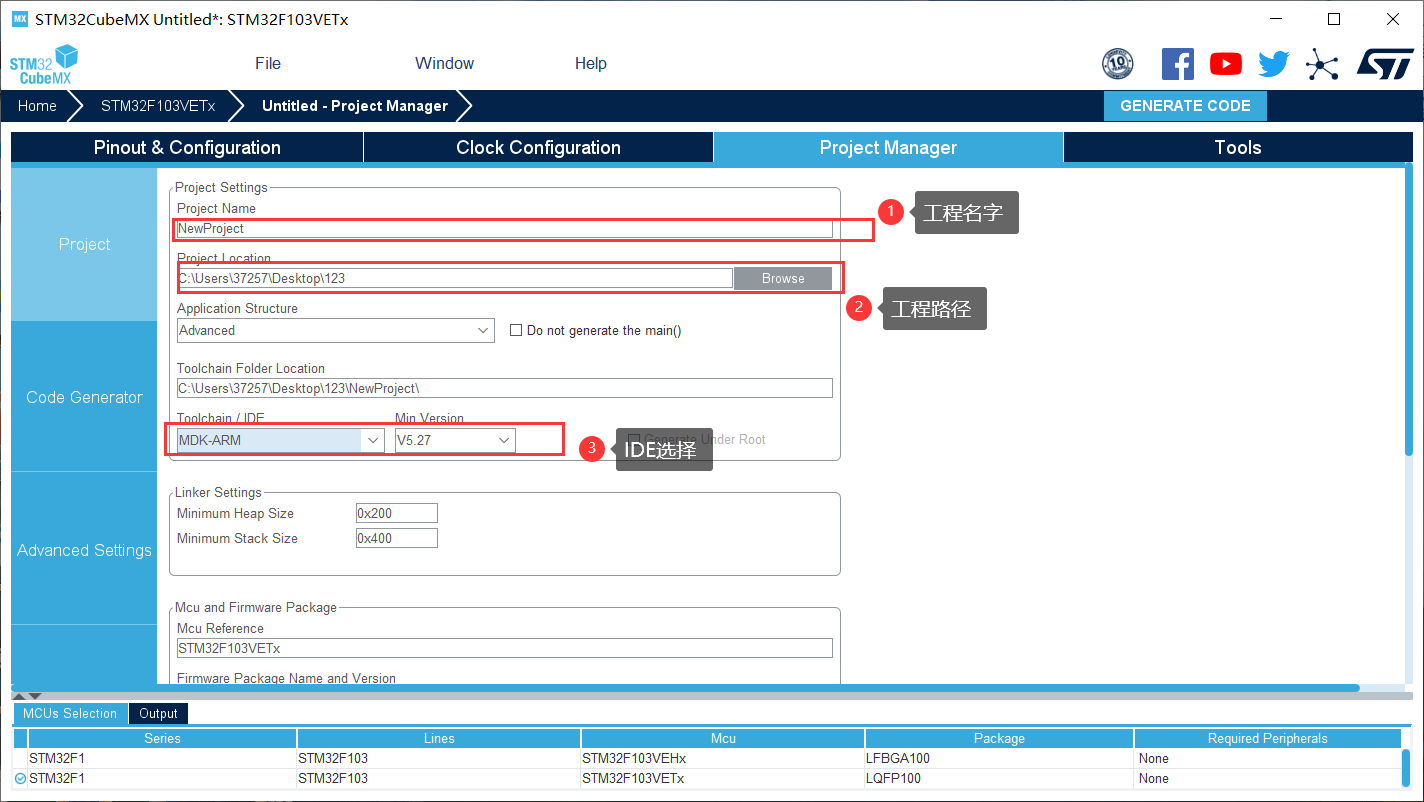Click the MCU table vertical scrollbar
This screenshot has height=802, width=1424.
[1407, 768]
